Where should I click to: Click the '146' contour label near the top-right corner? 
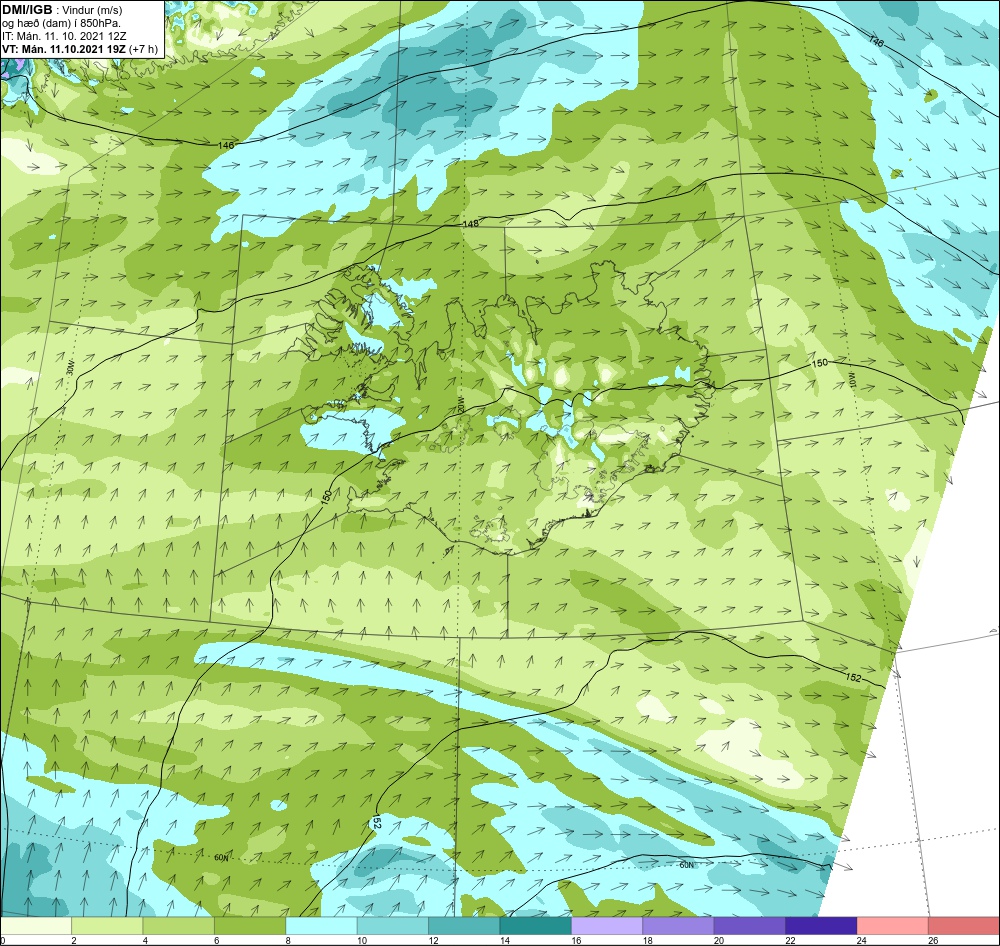(876, 41)
